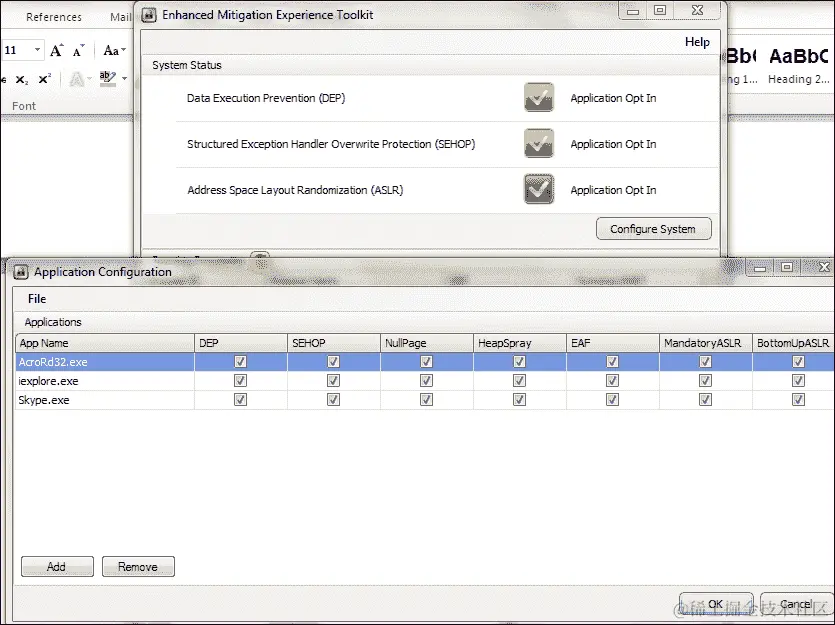Click the MandatoryASLR column header
The width and height of the screenshot is (835, 625).
tap(706, 343)
